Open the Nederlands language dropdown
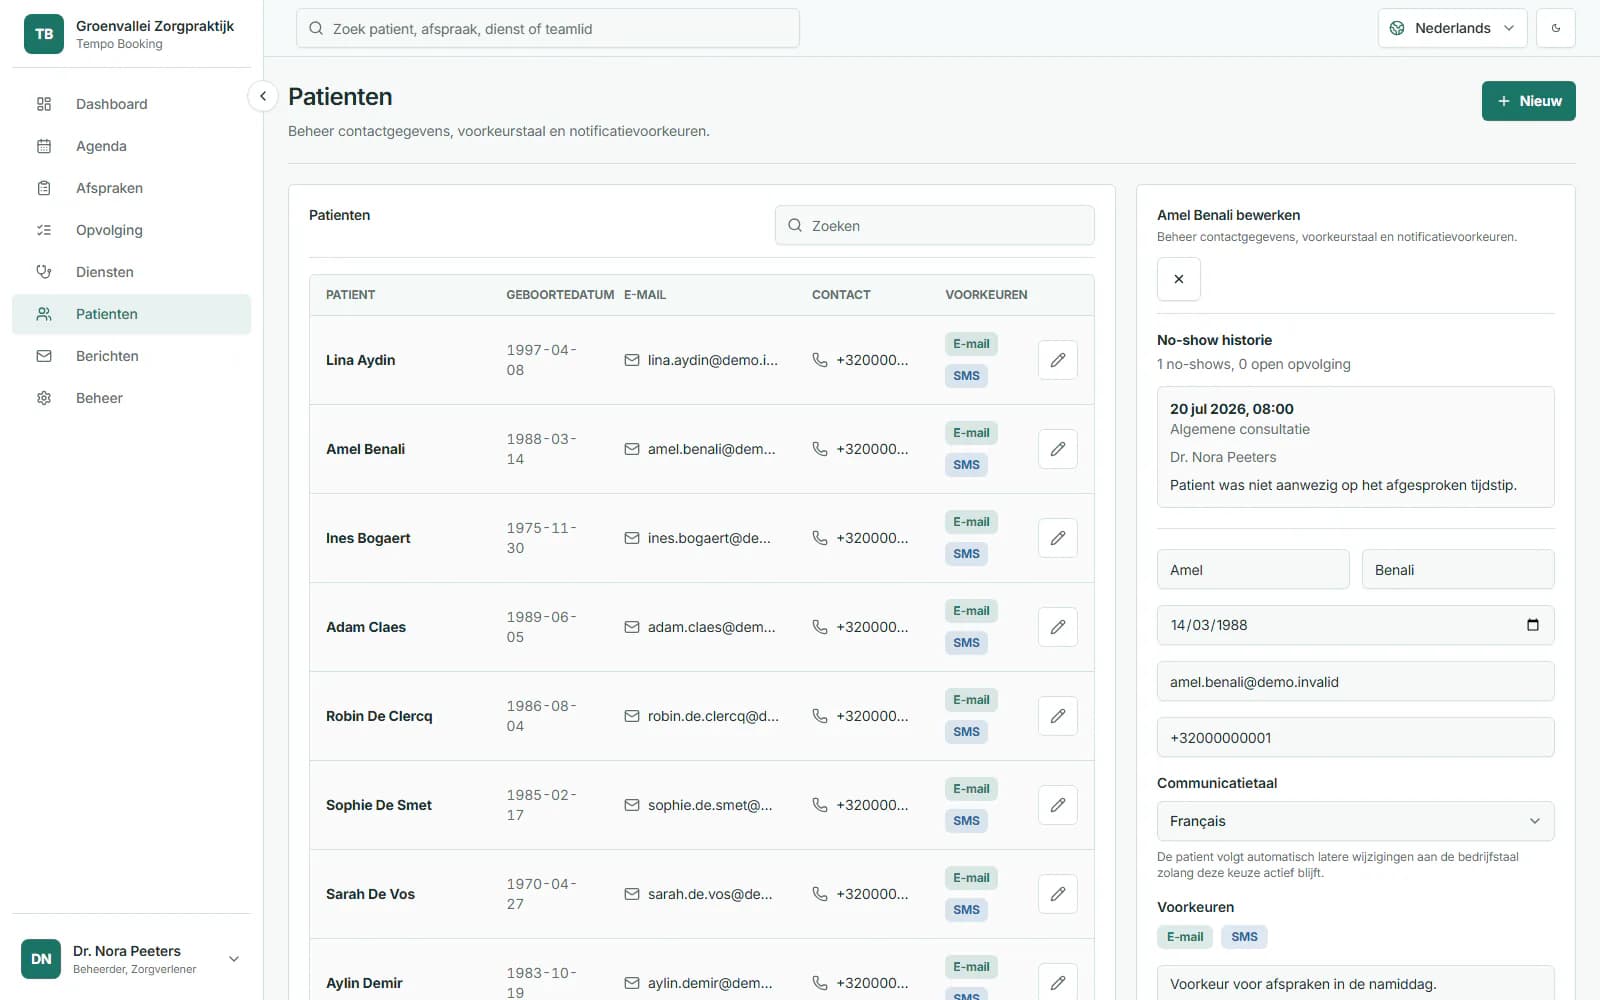The height and width of the screenshot is (1000, 1600). click(x=1452, y=28)
